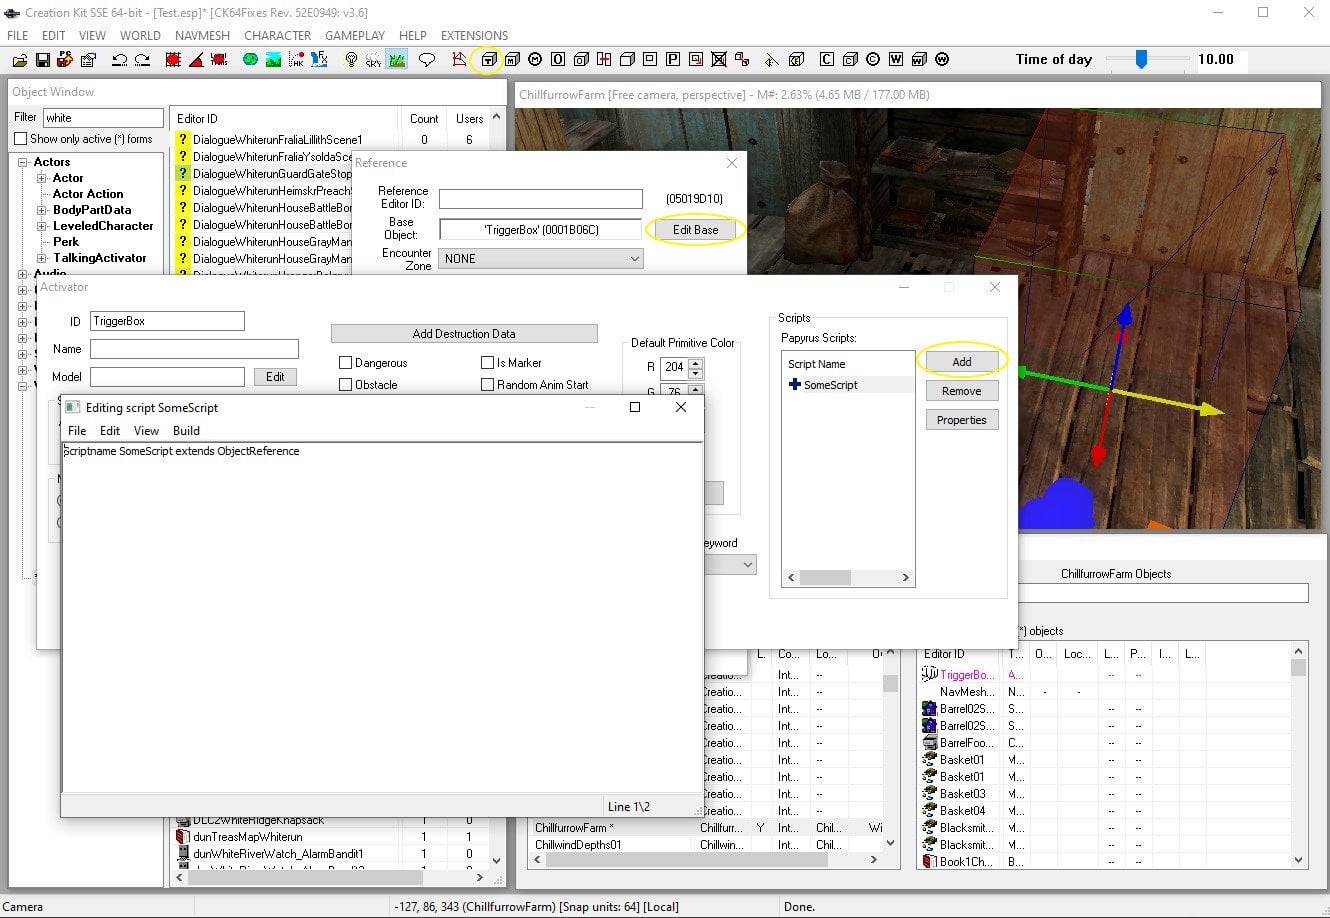Toggle the Fx effects icon
This screenshot has width=1330, height=918.
point(319,60)
